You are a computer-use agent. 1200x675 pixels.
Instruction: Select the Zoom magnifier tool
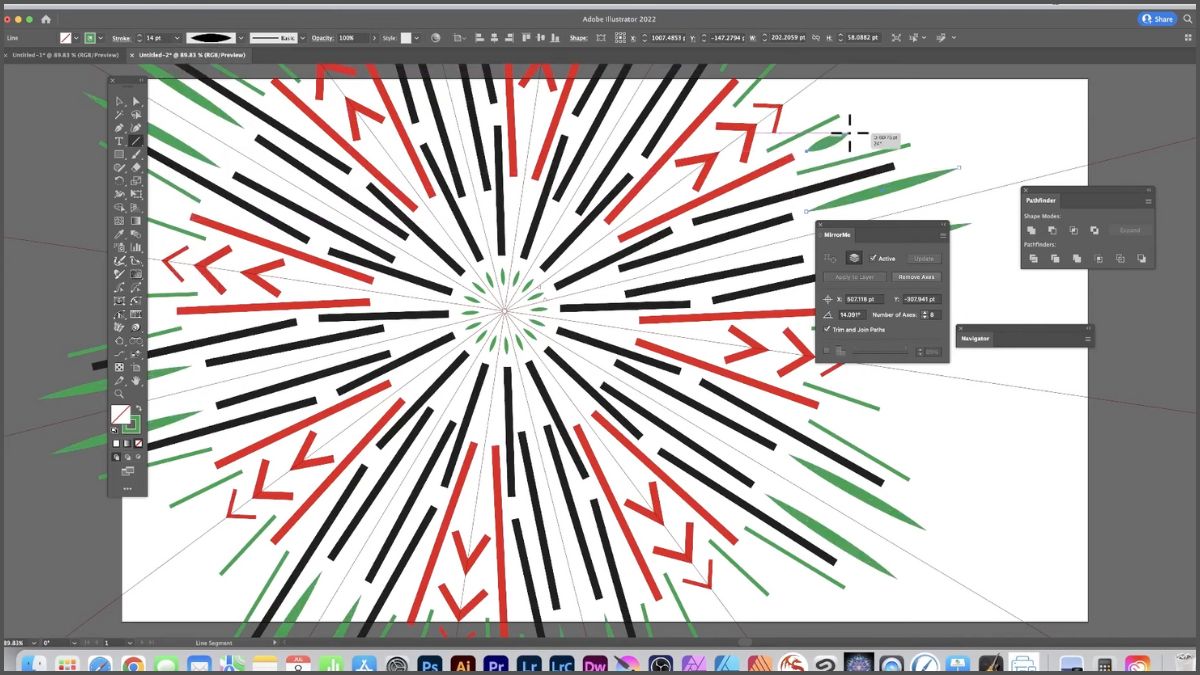point(119,393)
